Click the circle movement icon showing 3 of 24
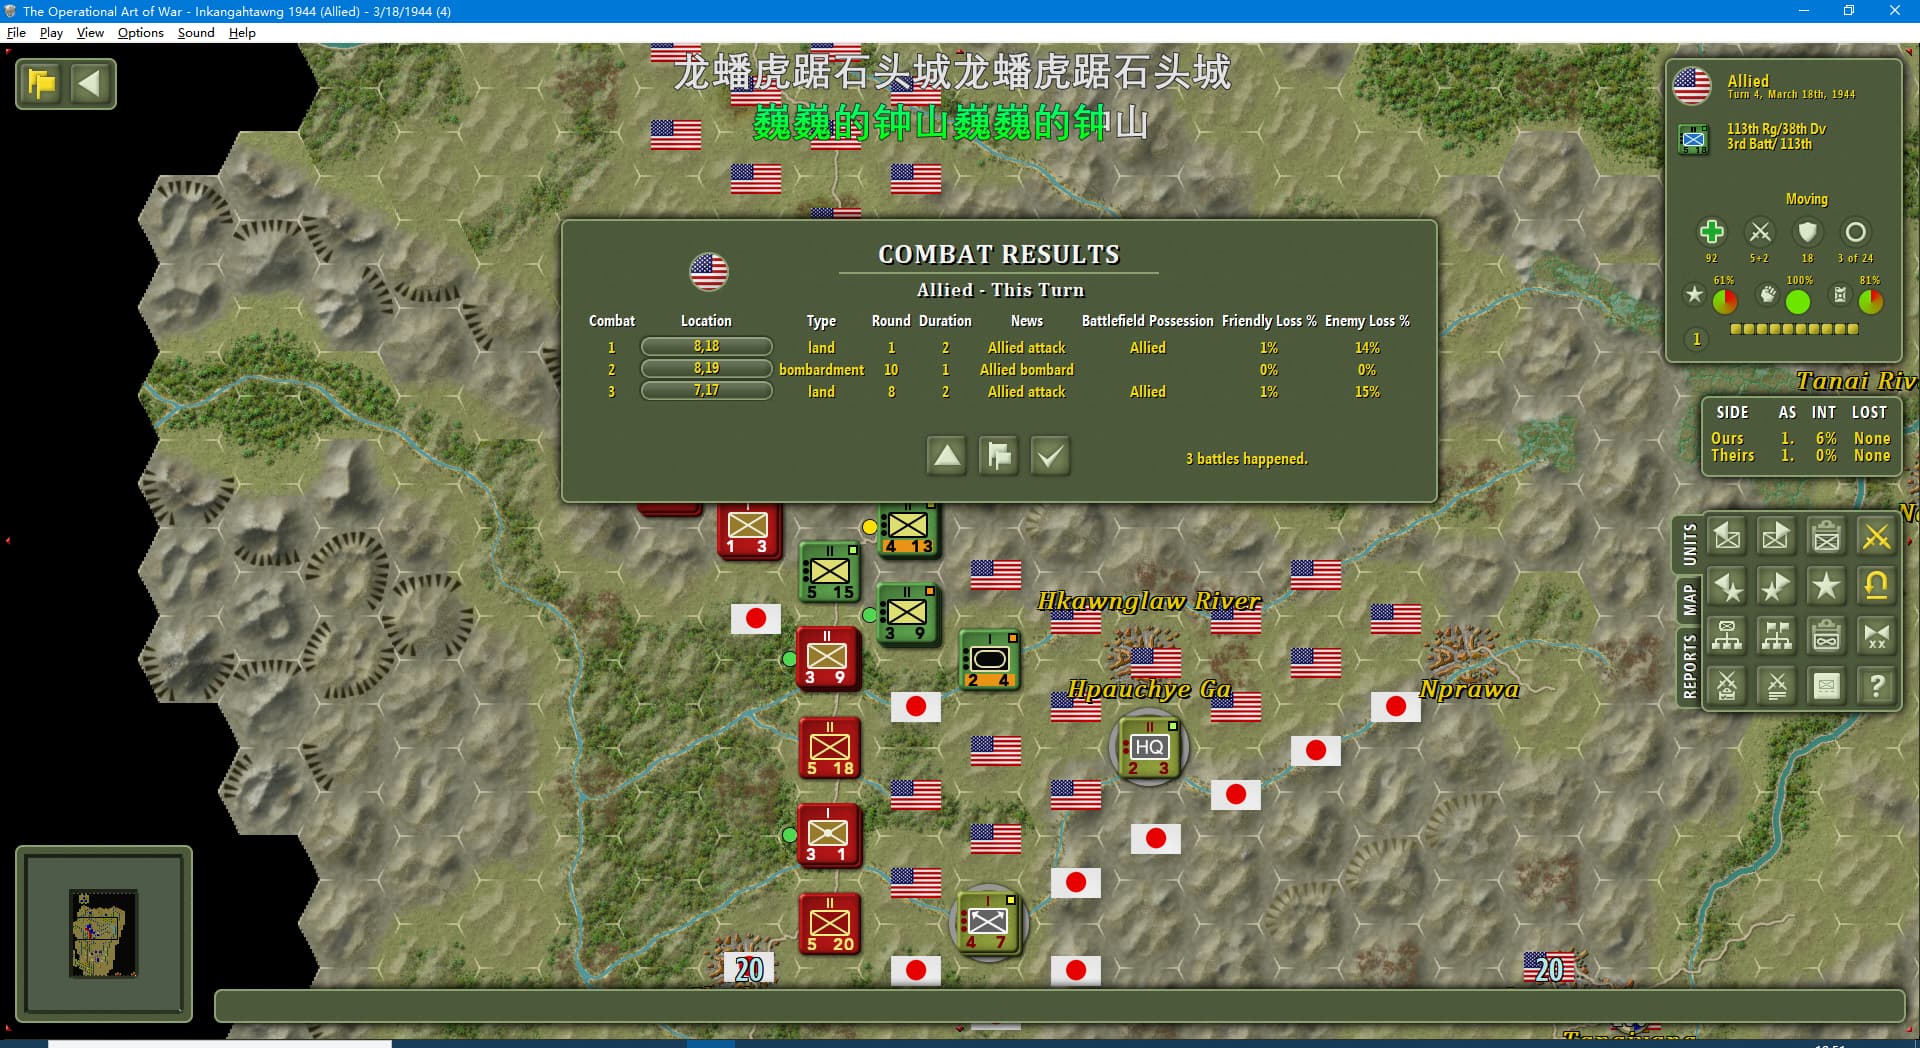This screenshot has height=1048, width=1920. pos(1855,232)
